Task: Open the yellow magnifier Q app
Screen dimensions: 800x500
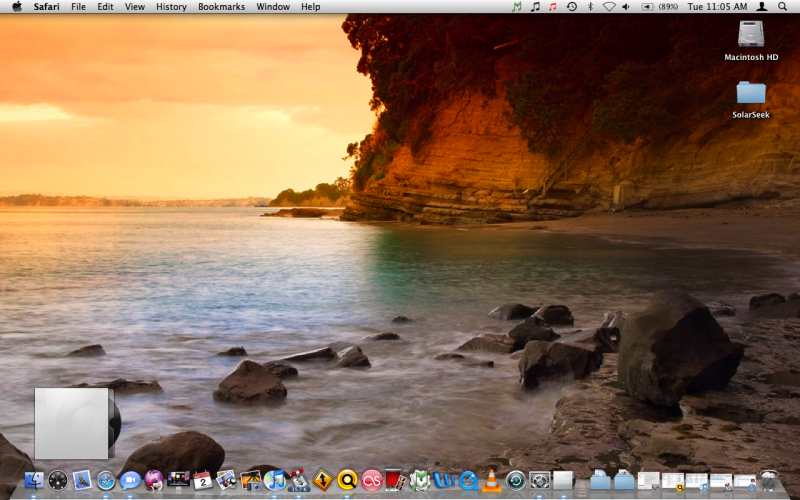Action: coord(347,480)
